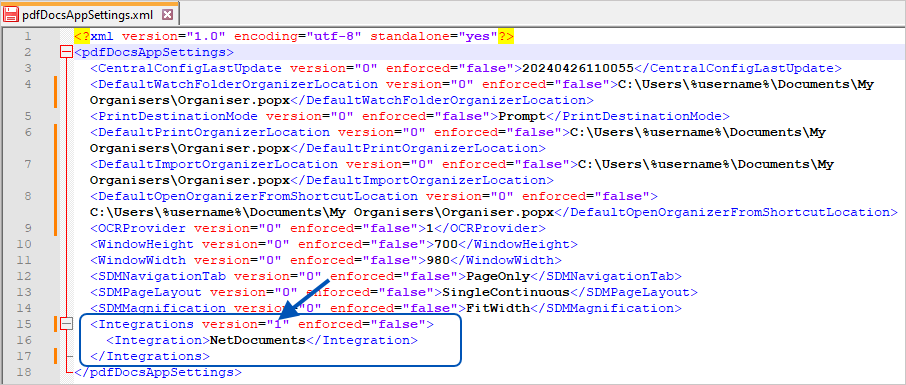The width and height of the screenshot is (906, 385).
Task: Click the opening PrintDestinationMode tag name
Action: (x=177, y=116)
